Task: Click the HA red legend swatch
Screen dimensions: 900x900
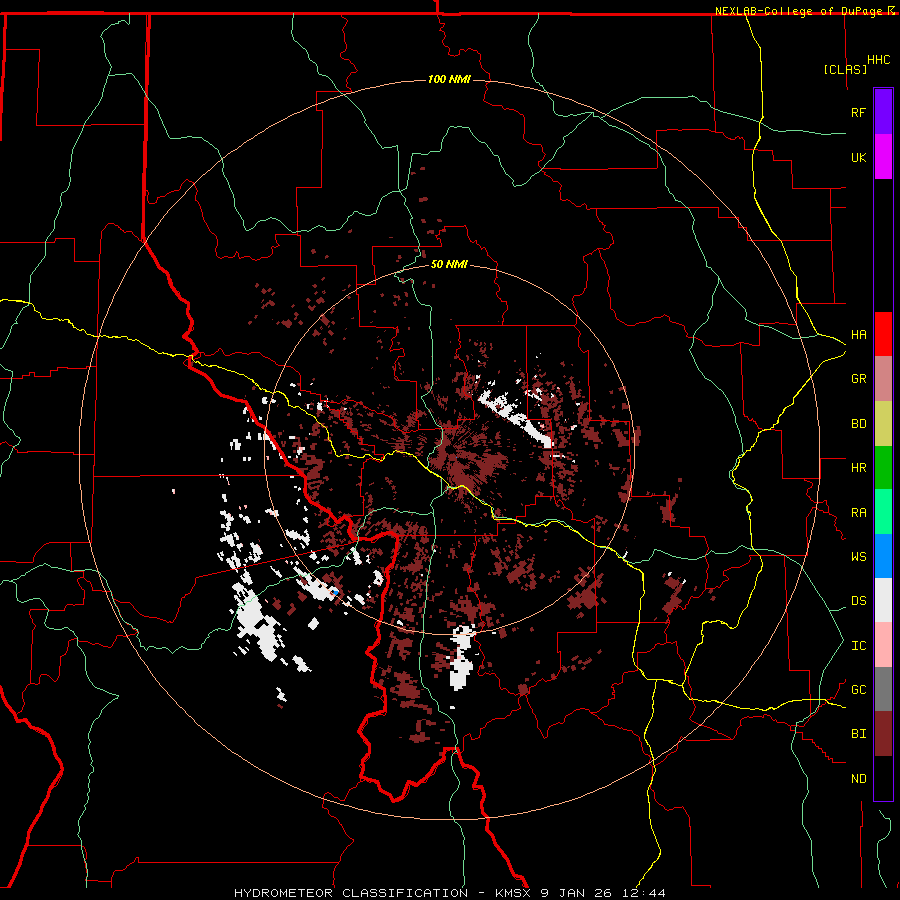Action: click(883, 334)
